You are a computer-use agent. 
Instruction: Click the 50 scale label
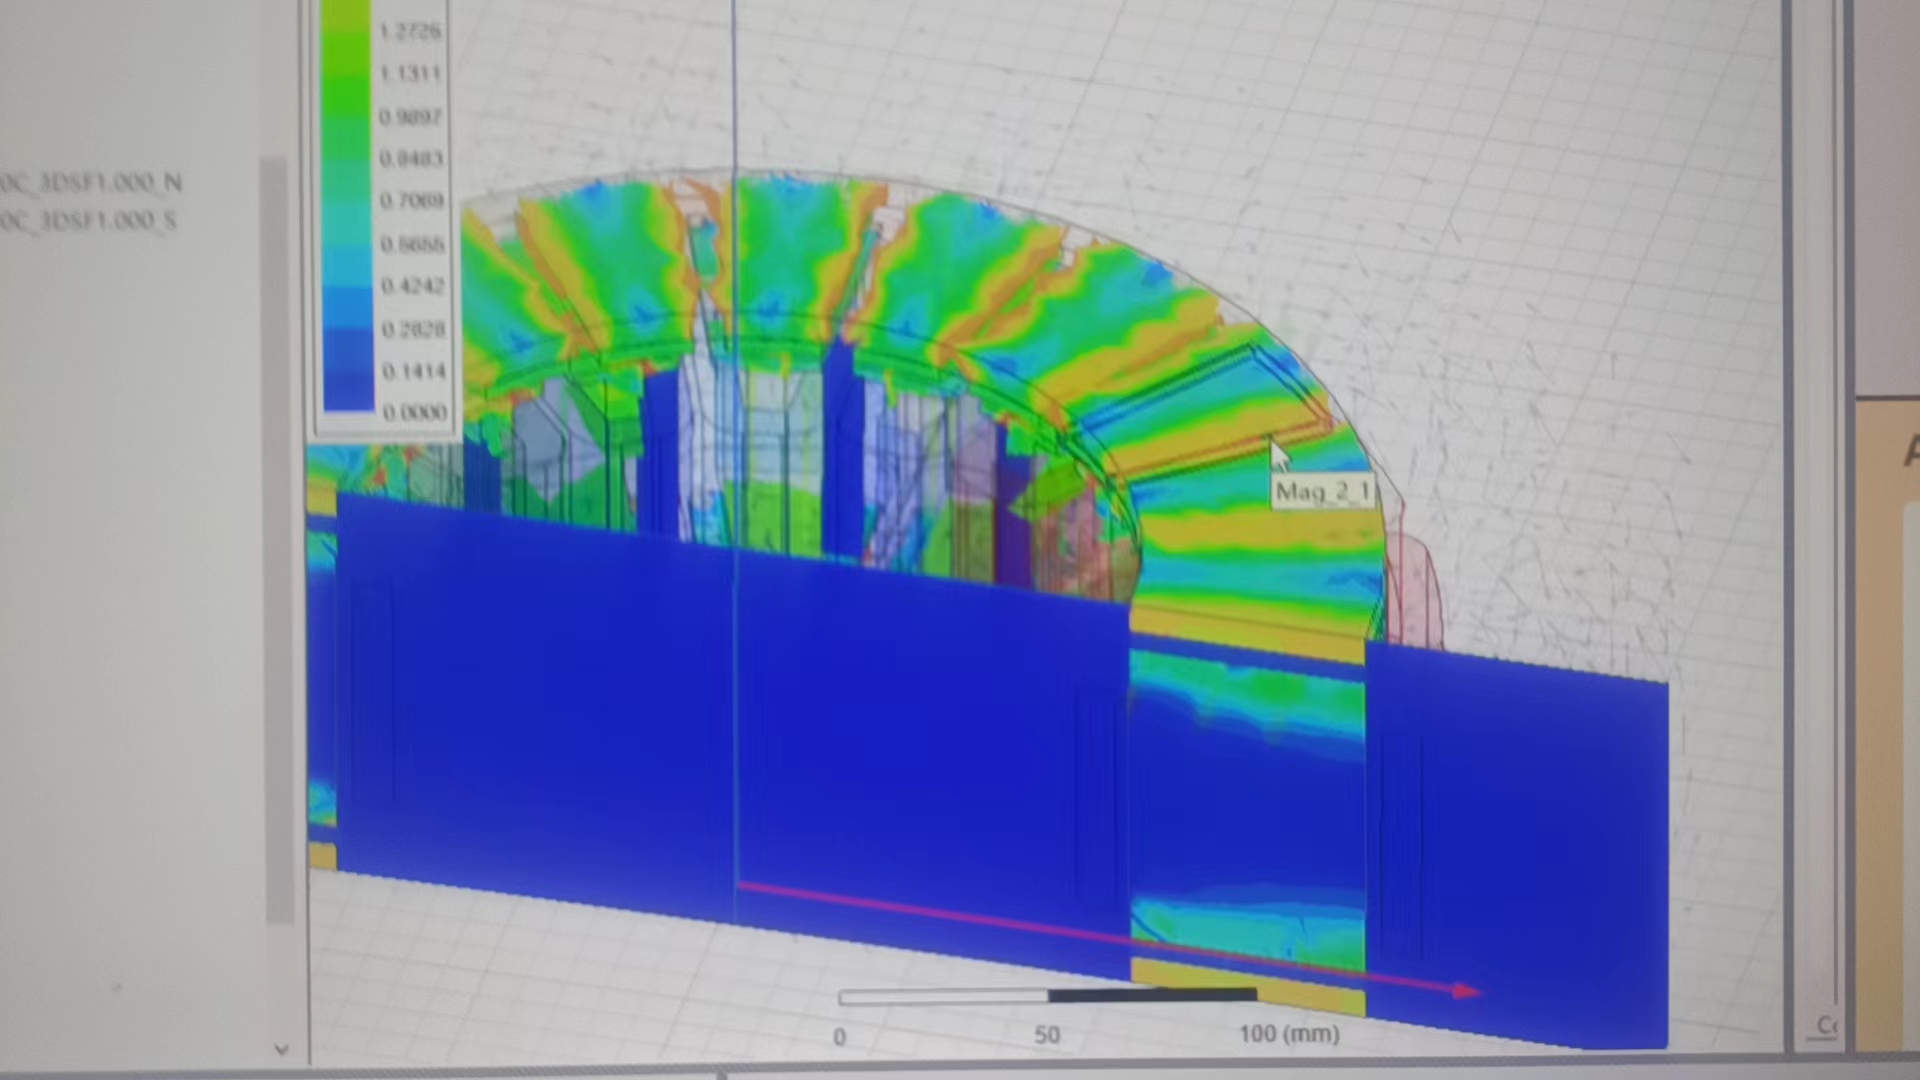click(1047, 1035)
